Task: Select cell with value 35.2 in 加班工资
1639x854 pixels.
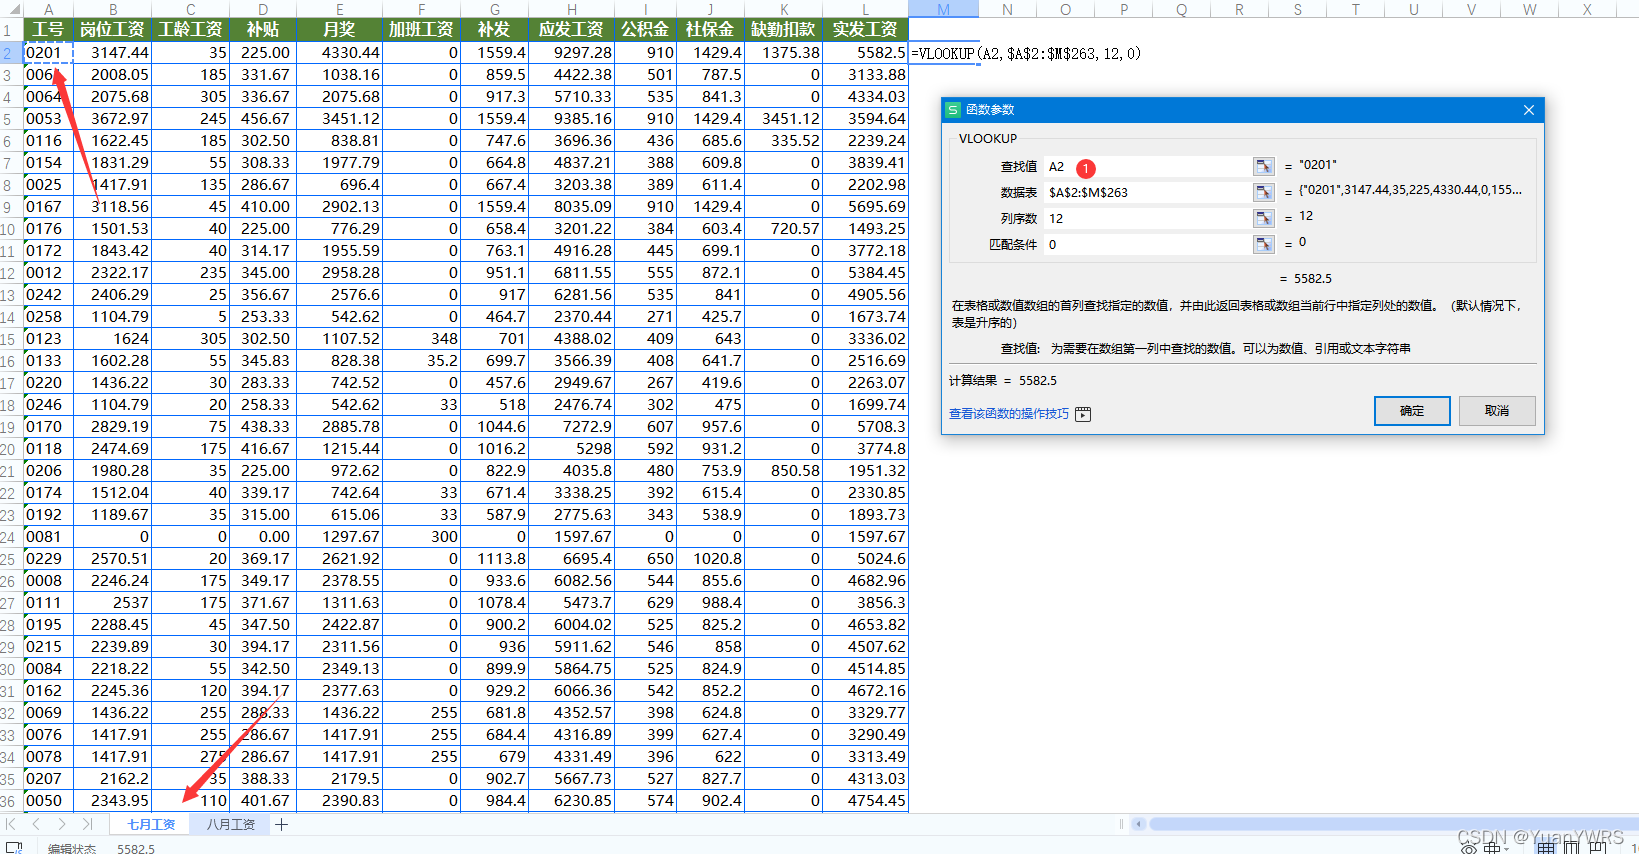Action: pyautogui.click(x=421, y=361)
